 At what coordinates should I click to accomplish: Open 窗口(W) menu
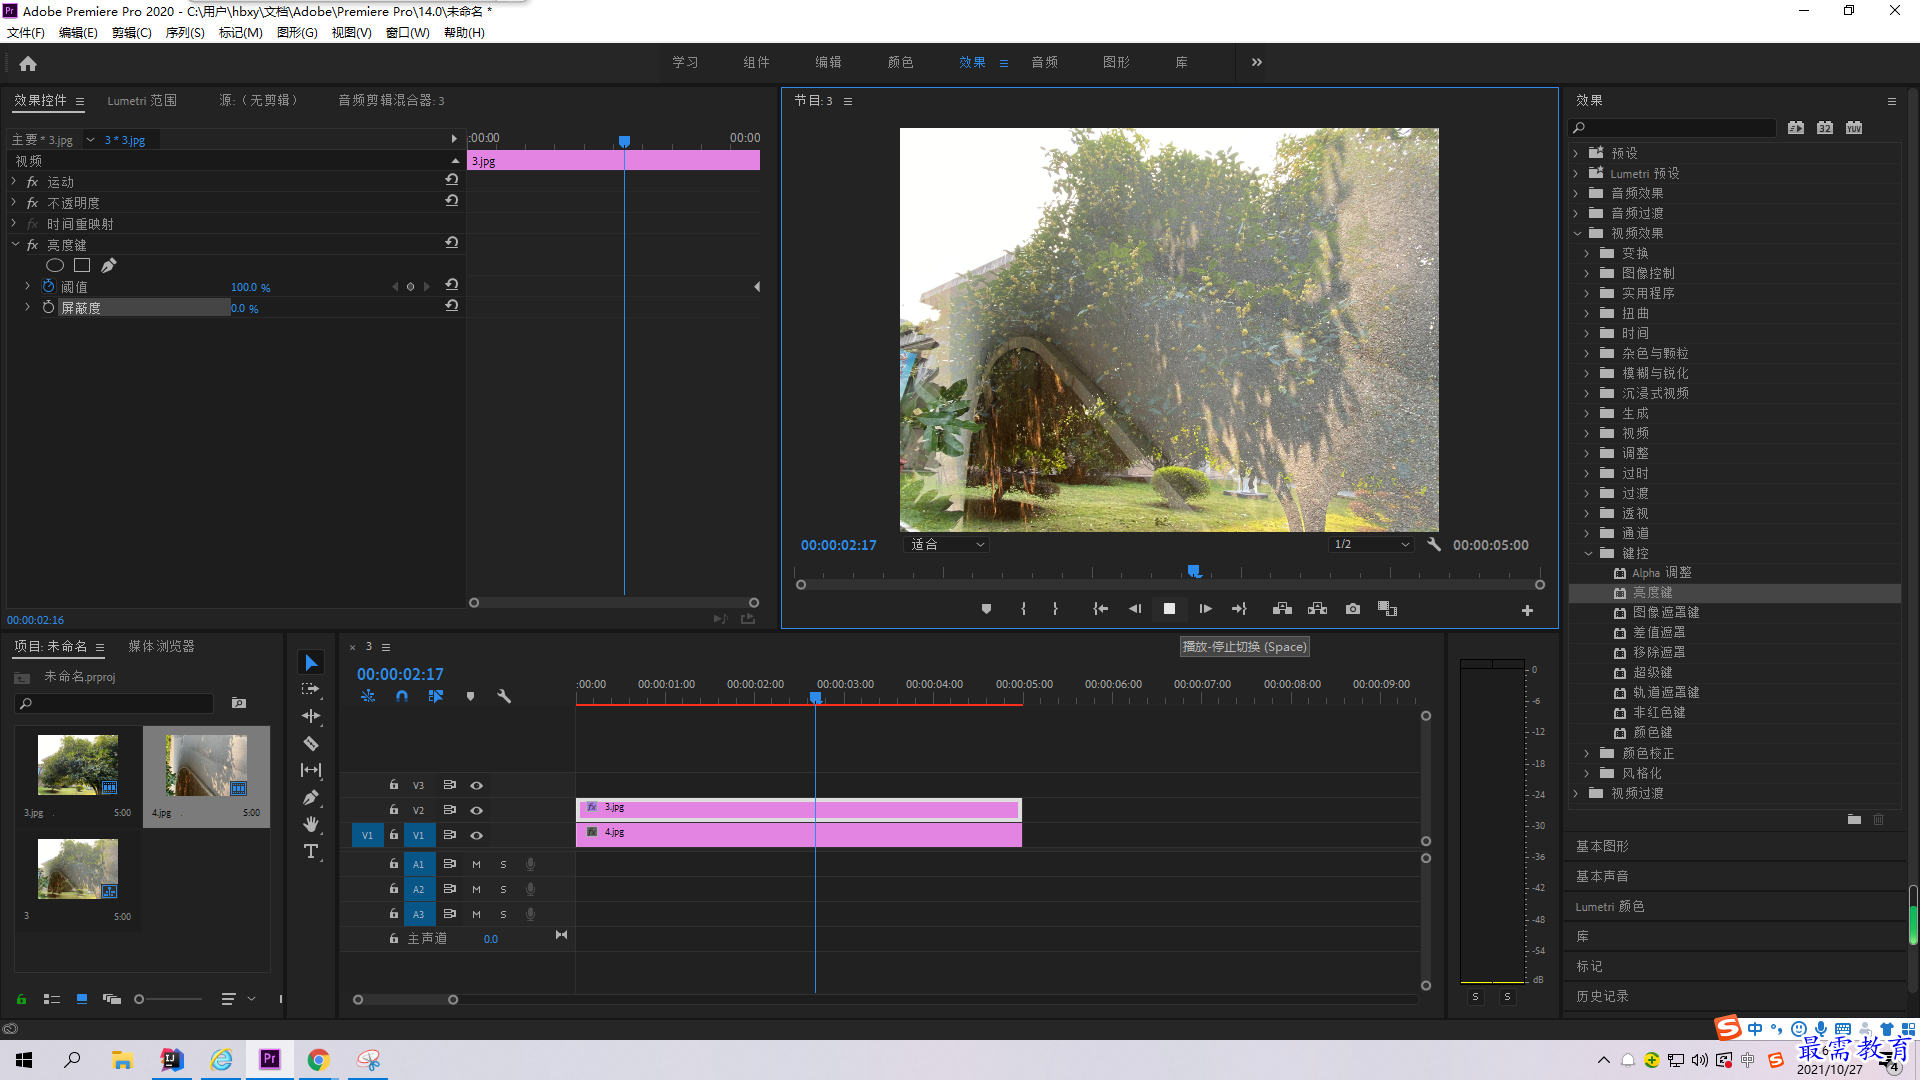point(408,32)
